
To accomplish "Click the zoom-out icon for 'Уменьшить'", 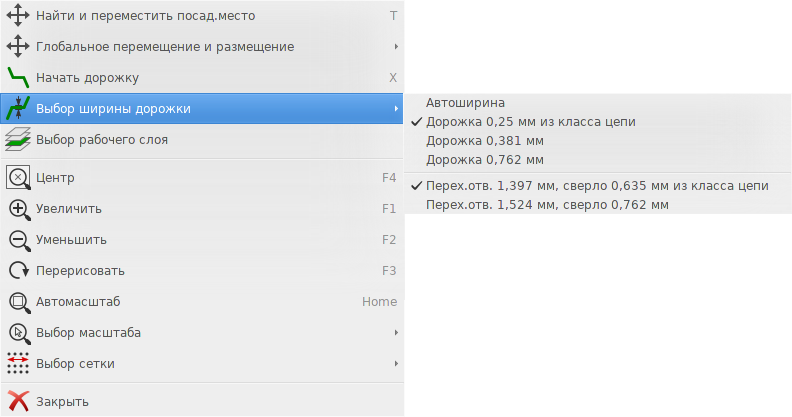I will (x=19, y=240).
